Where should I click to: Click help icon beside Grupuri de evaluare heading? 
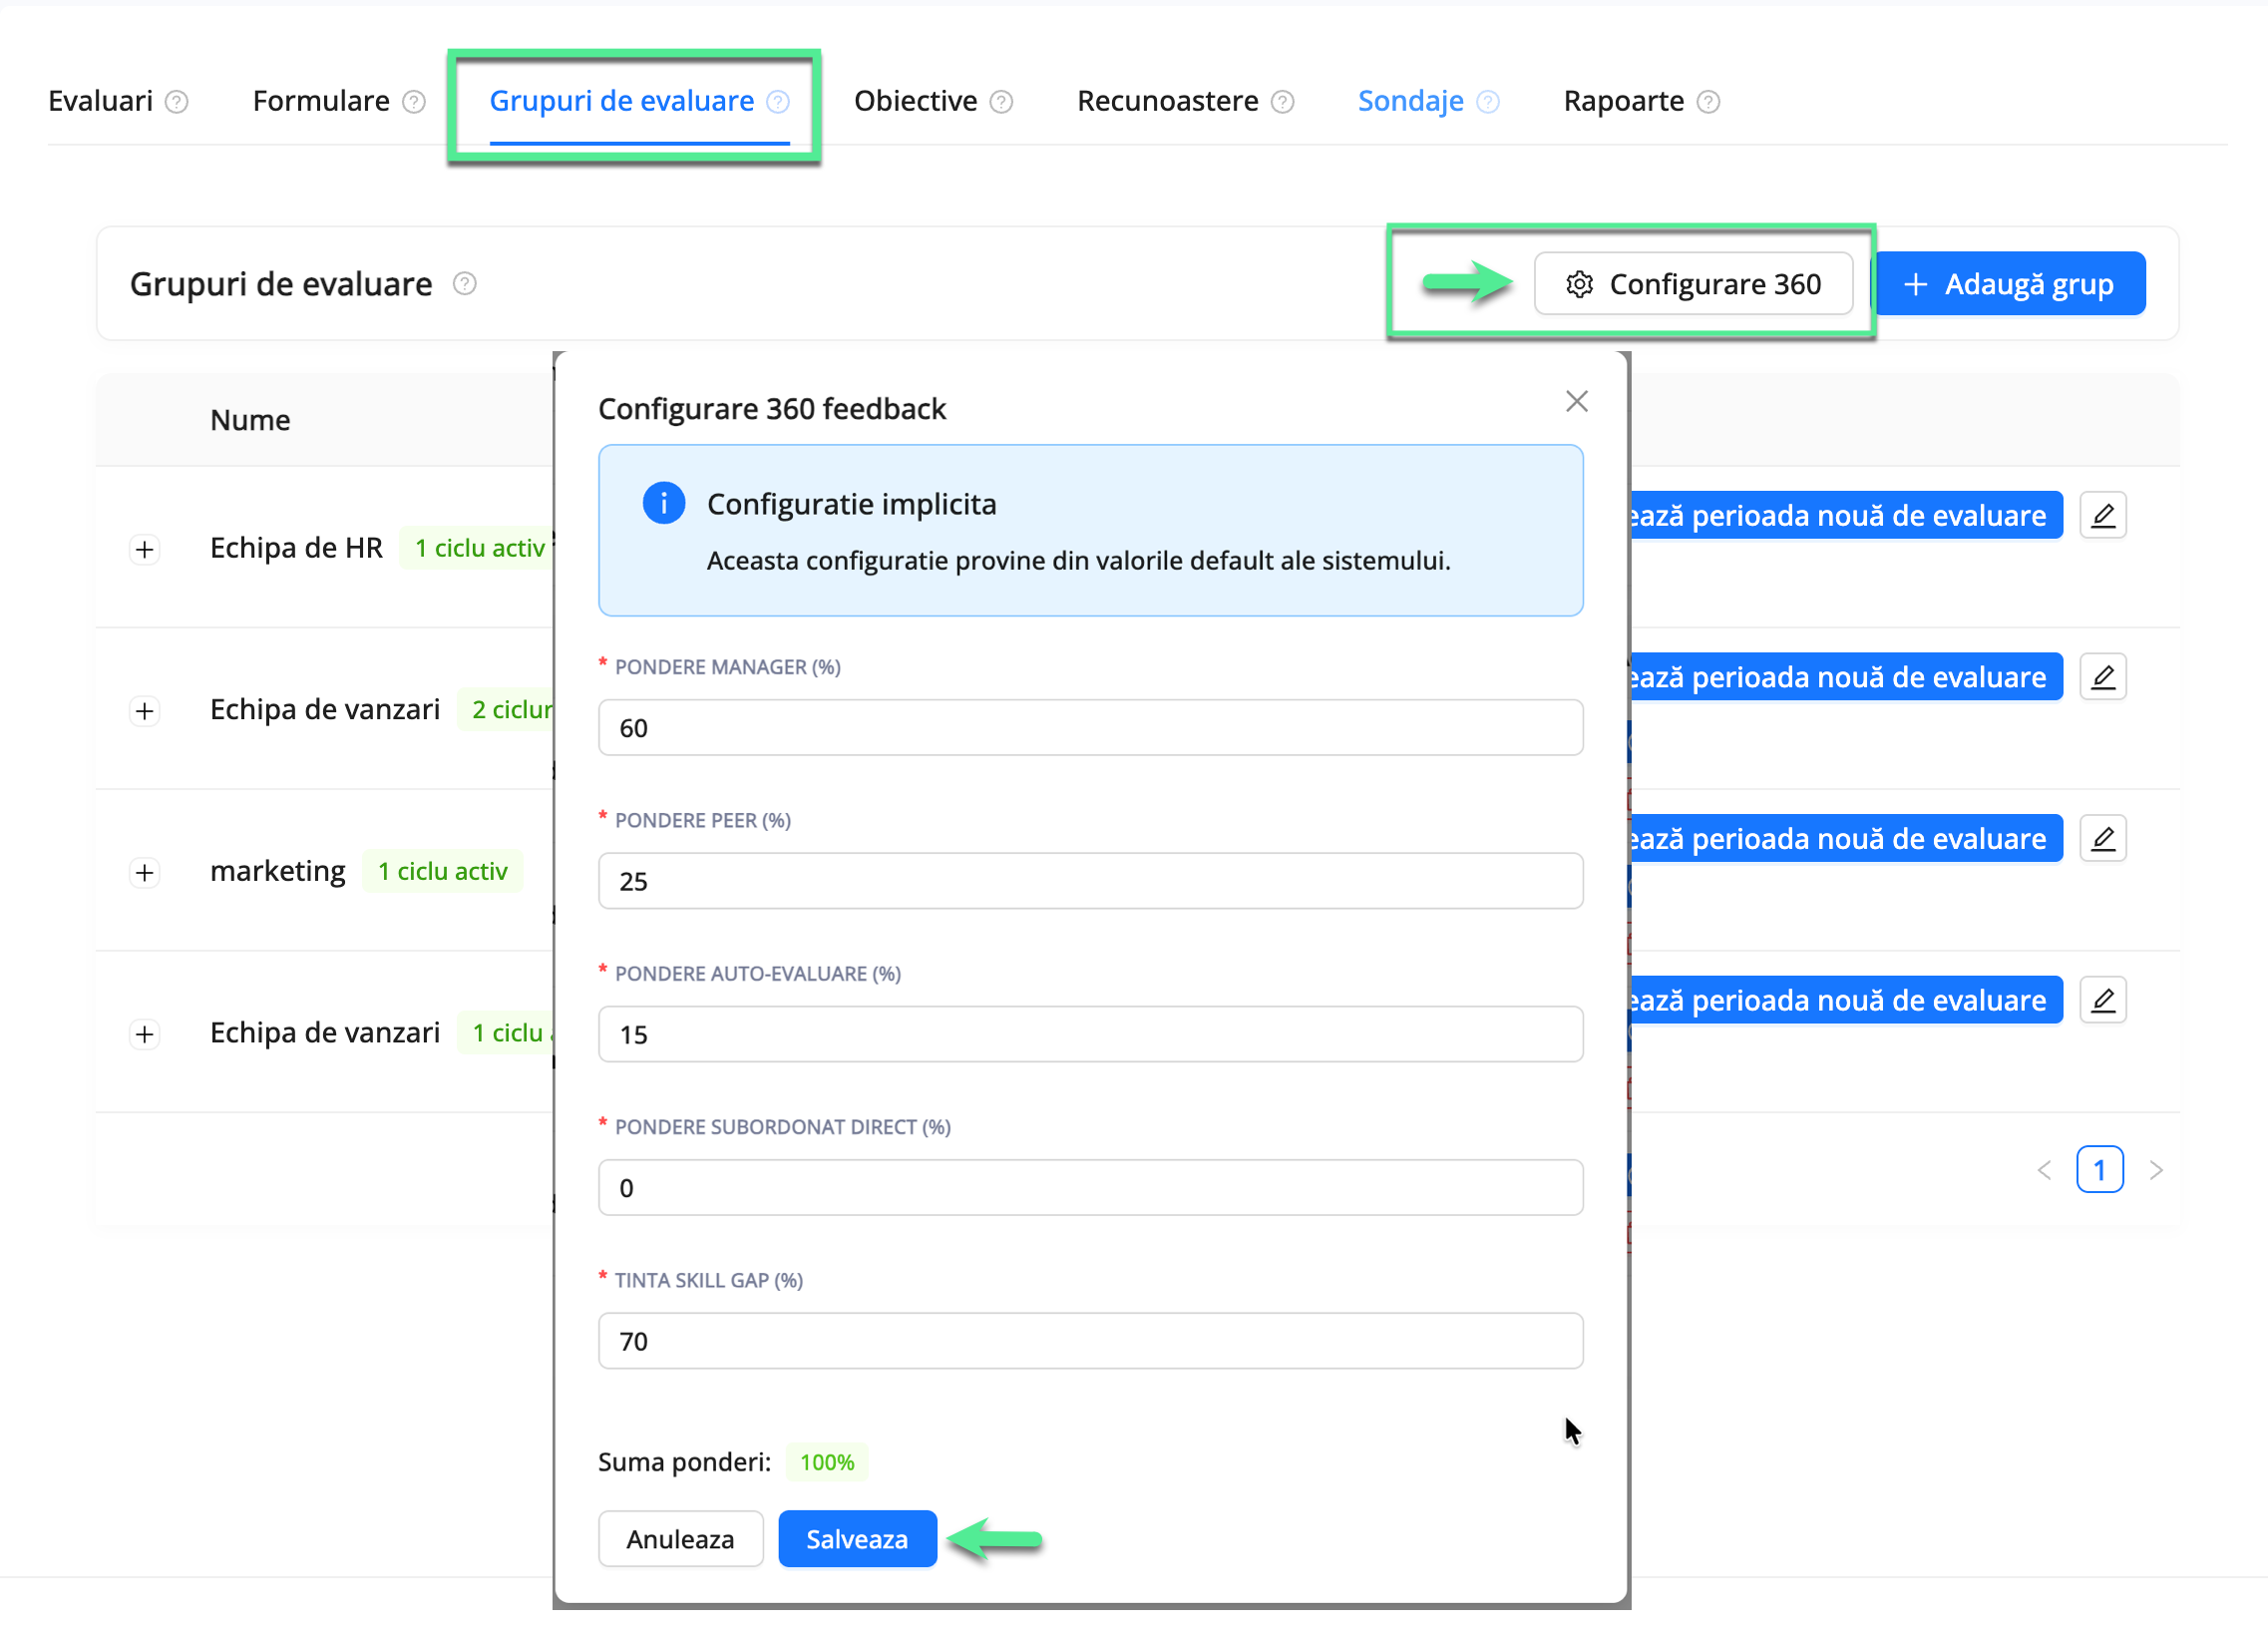coord(465,284)
